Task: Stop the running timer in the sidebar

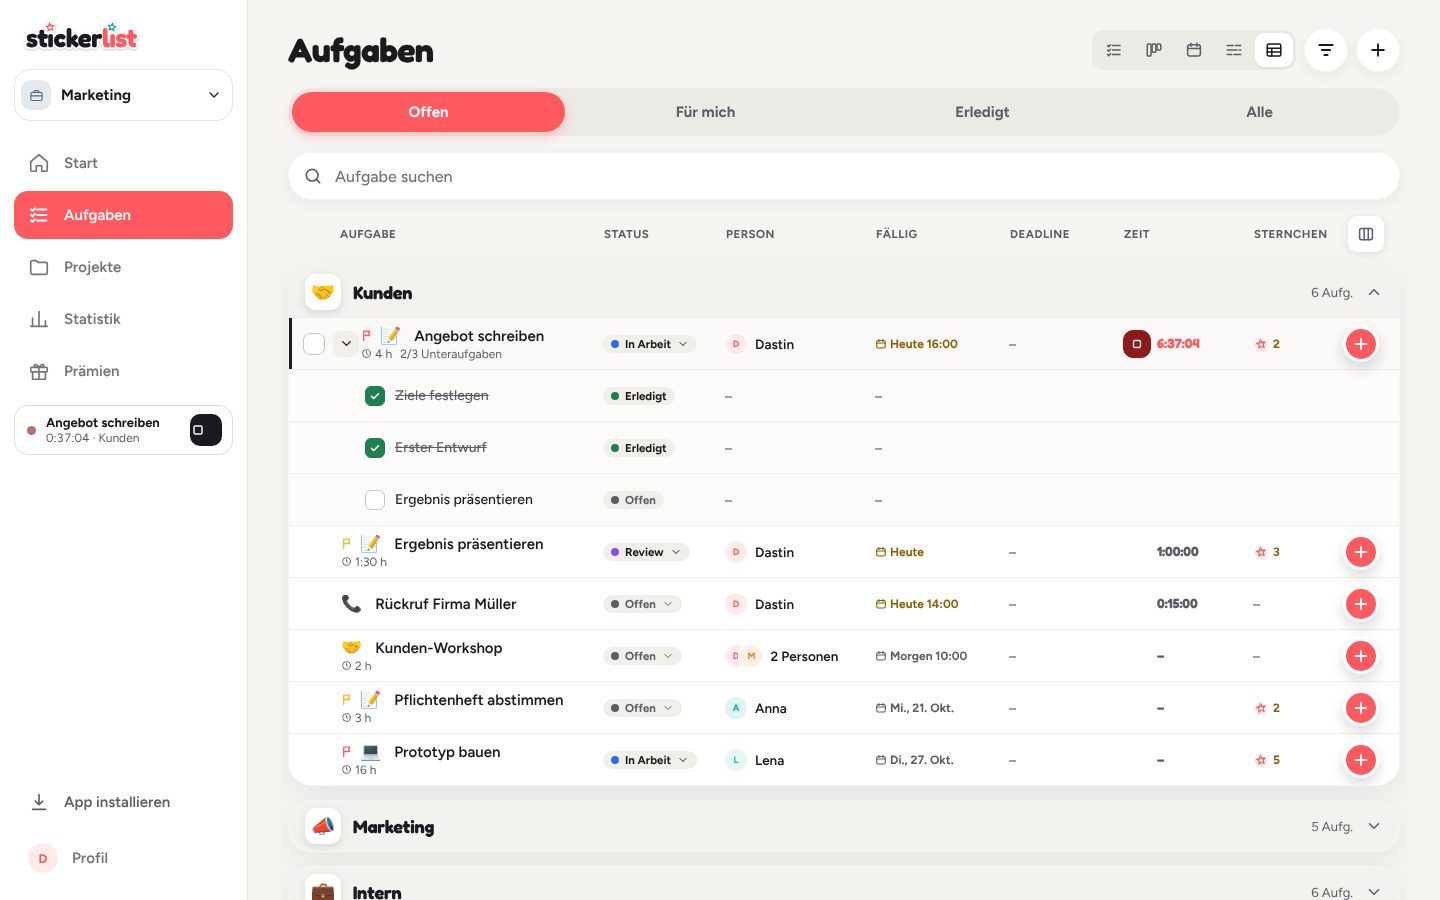Action: coord(206,430)
